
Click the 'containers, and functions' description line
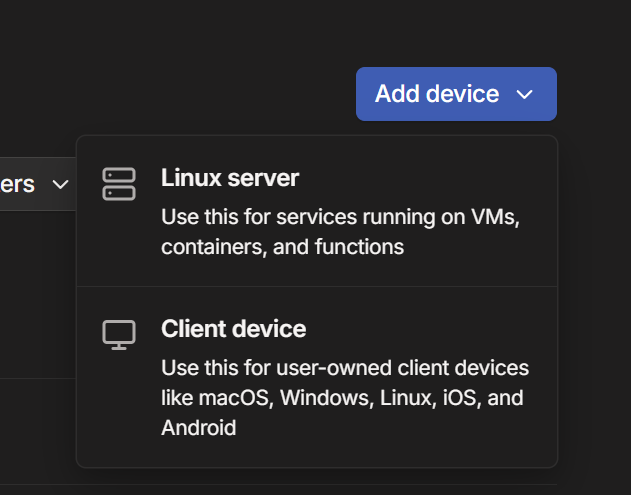click(283, 247)
